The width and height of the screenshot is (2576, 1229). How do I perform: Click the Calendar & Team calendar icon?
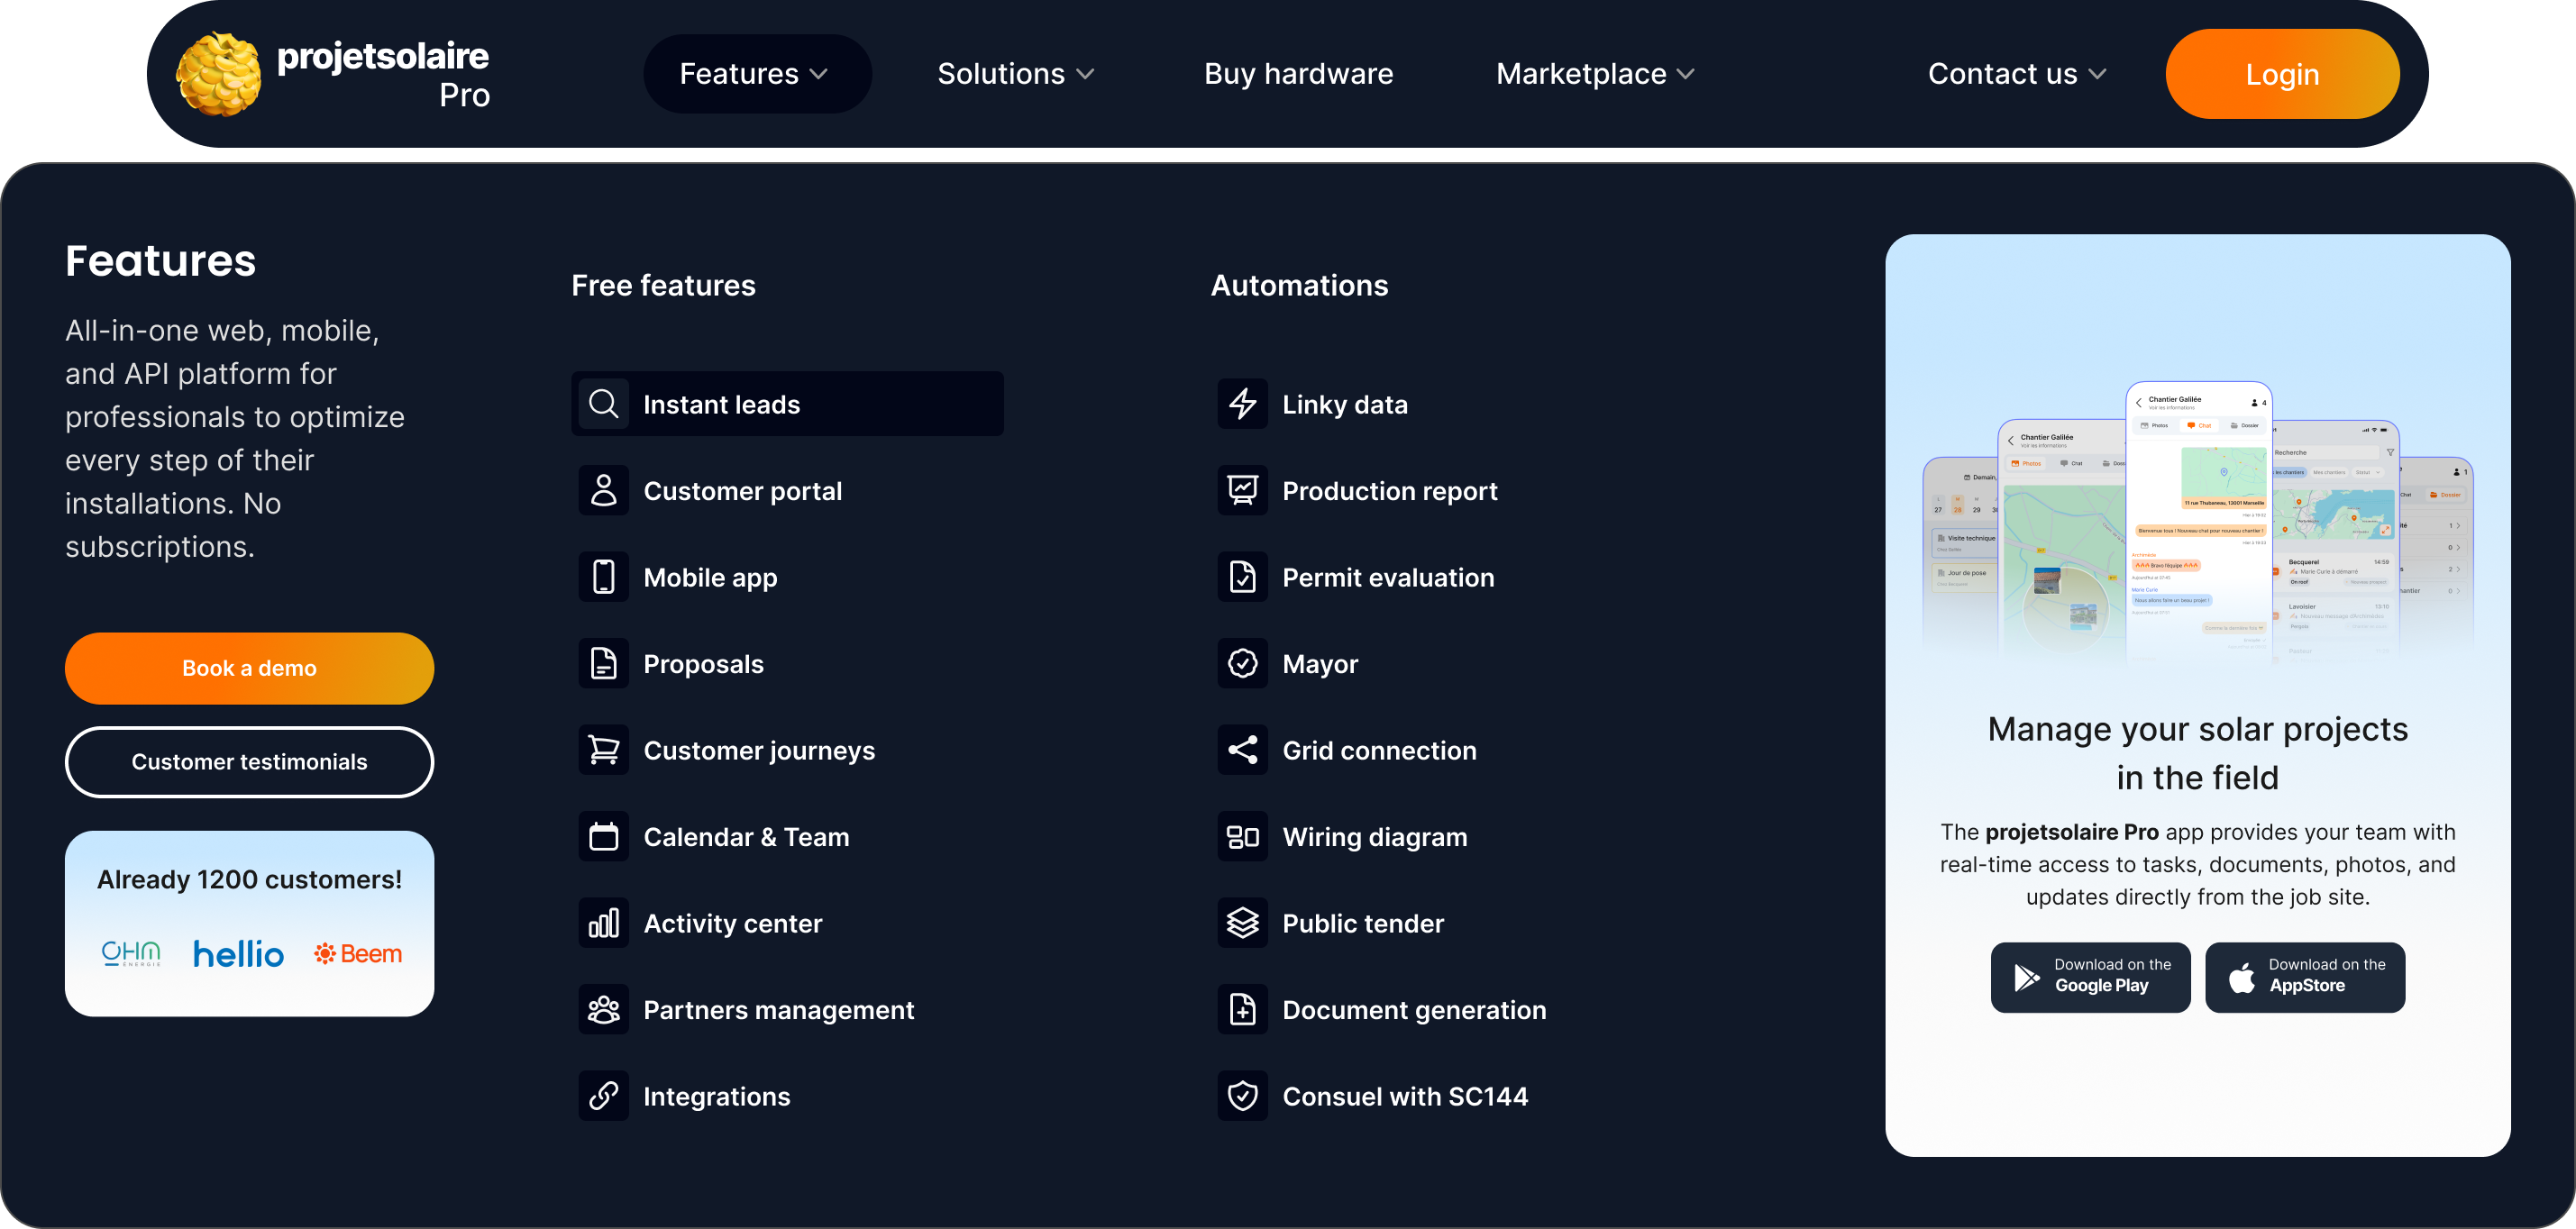[x=603, y=837]
